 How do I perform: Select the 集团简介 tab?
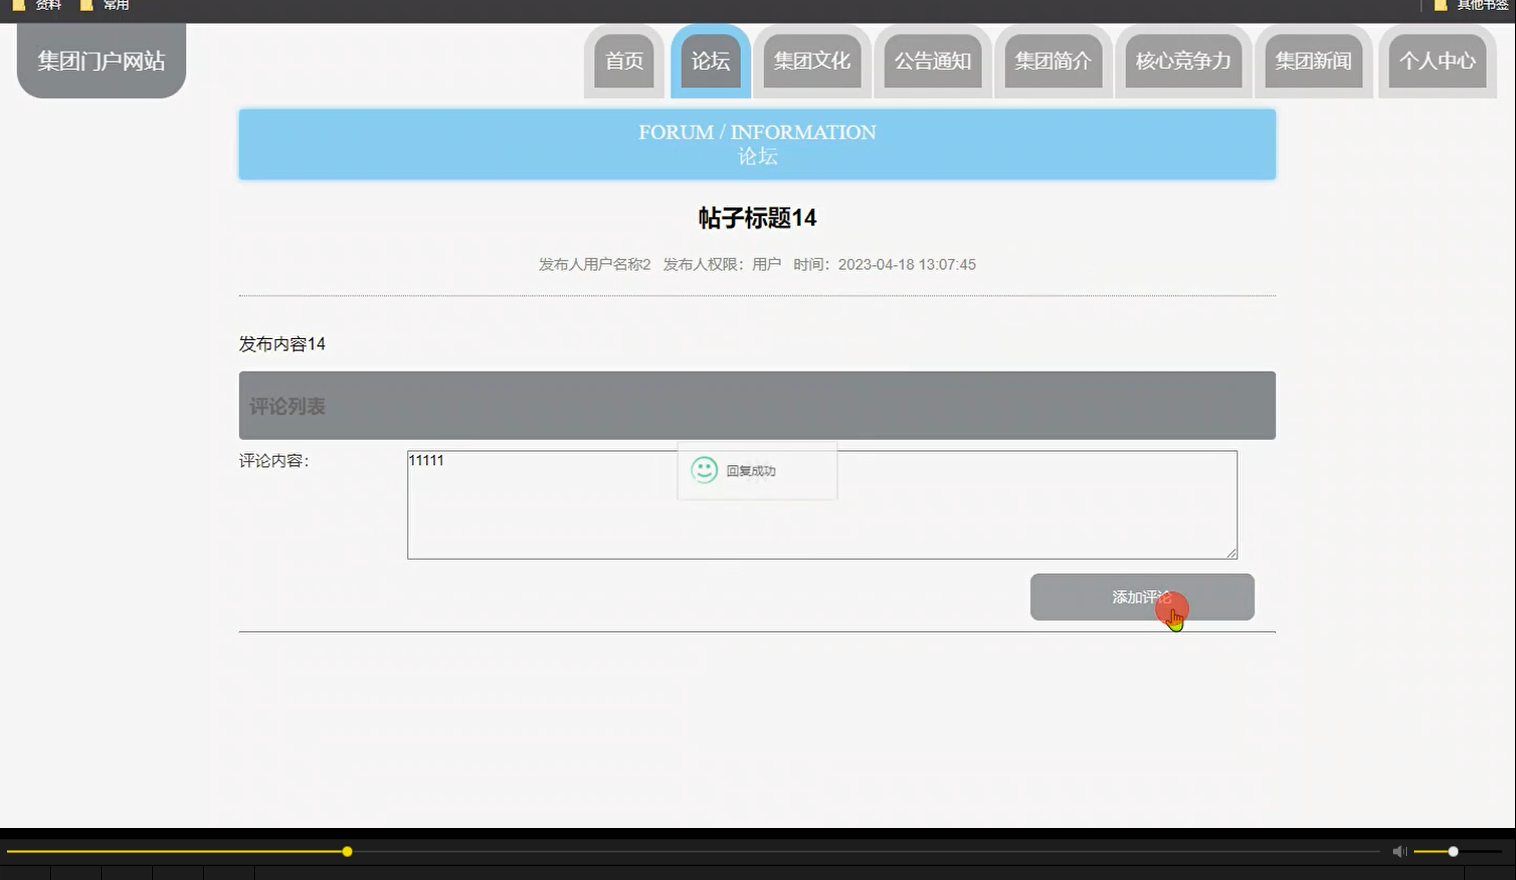tap(1052, 61)
